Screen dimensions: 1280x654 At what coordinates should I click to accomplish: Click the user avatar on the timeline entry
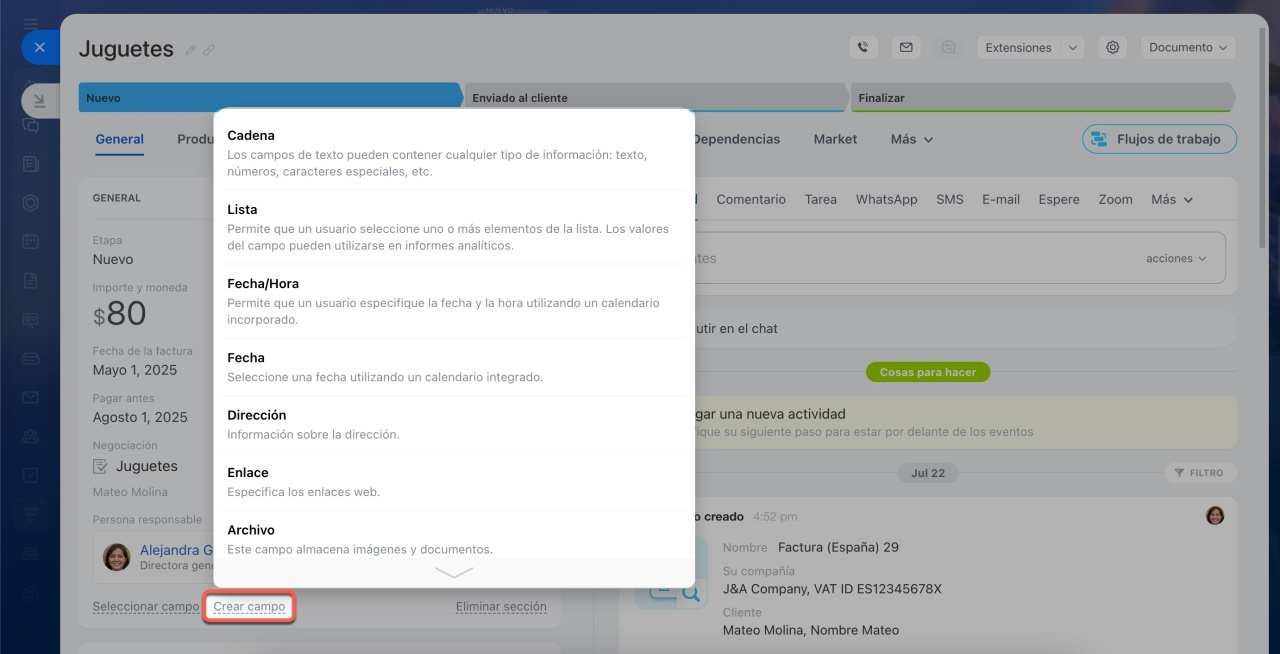click(x=1215, y=516)
